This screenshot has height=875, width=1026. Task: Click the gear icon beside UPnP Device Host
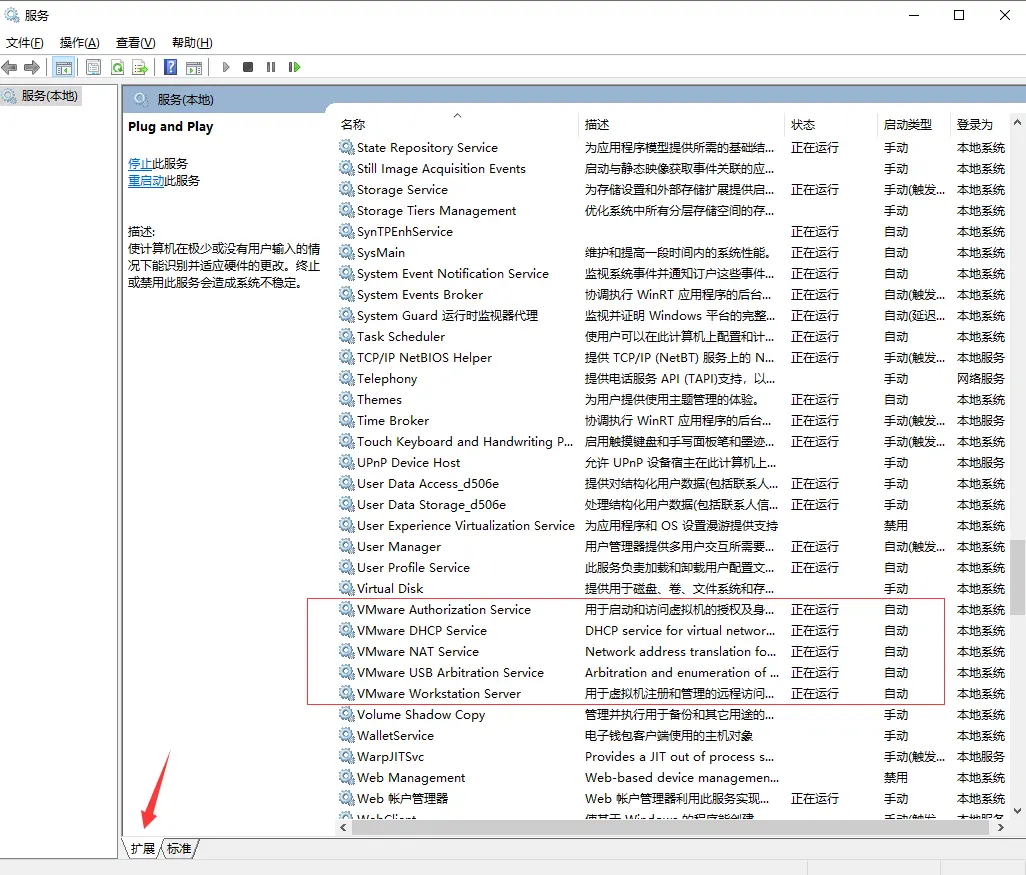(x=347, y=462)
